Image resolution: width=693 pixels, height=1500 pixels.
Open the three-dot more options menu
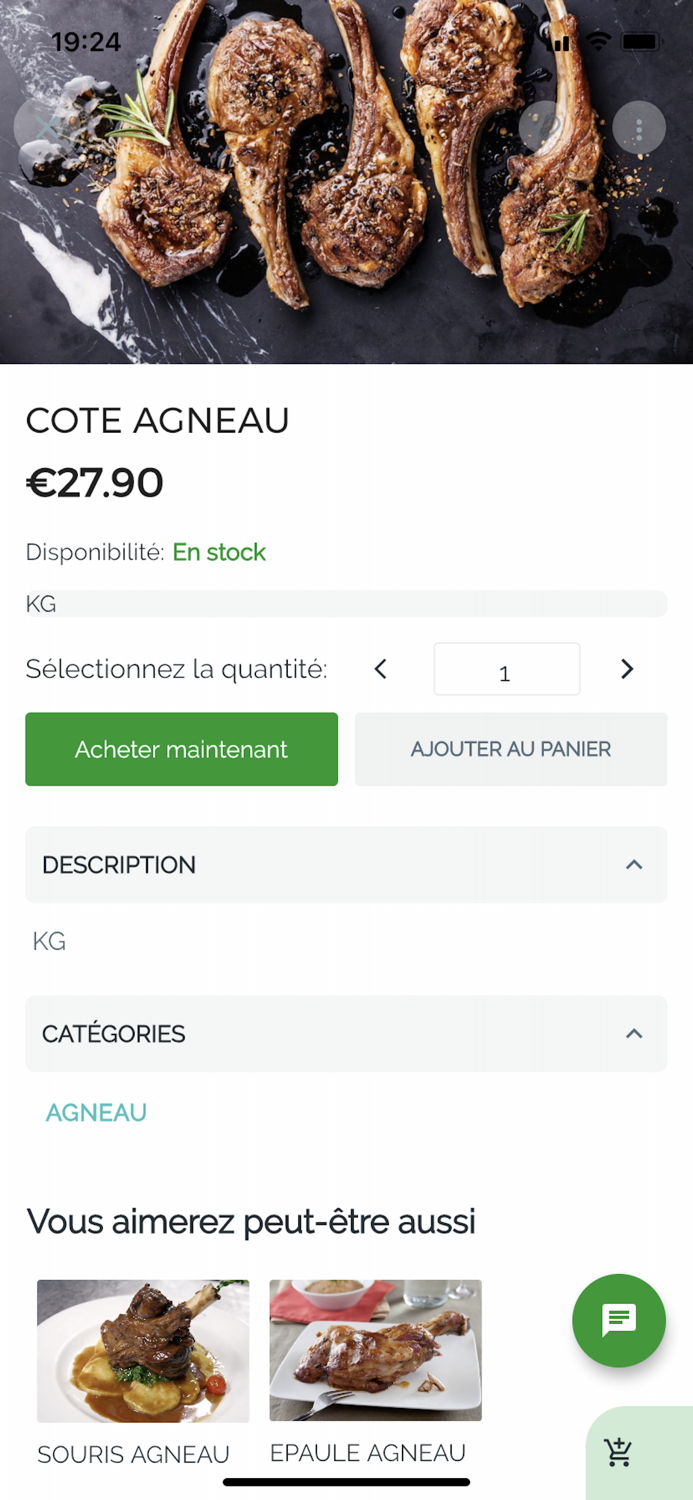pyautogui.click(x=640, y=127)
